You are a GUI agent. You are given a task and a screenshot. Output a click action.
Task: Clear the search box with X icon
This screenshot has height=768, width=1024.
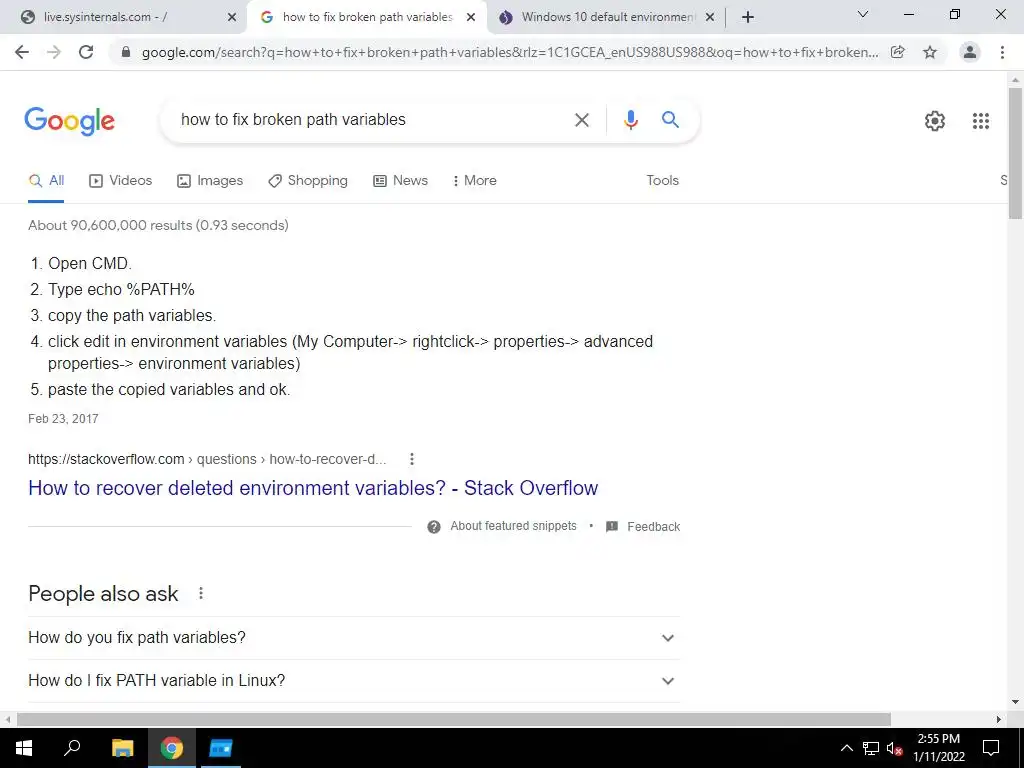tap(581, 120)
